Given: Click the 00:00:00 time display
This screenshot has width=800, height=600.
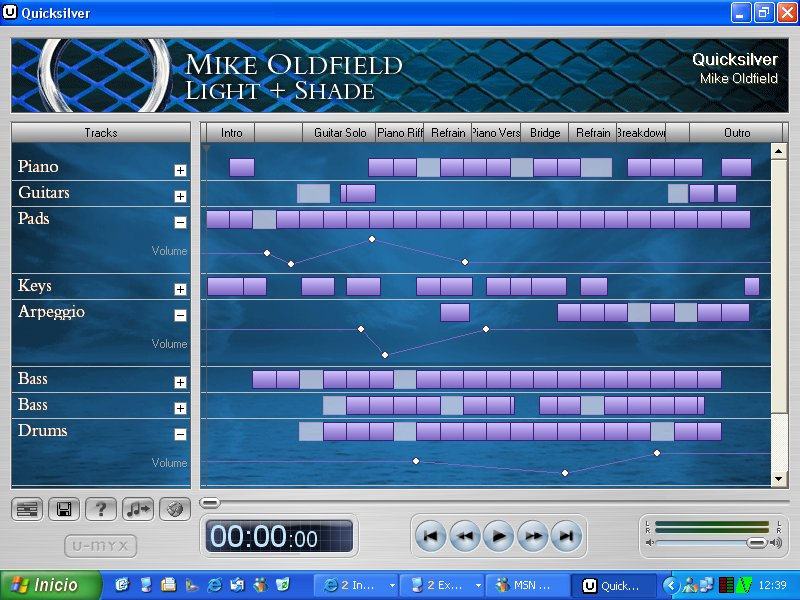Looking at the screenshot, I should (x=279, y=537).
